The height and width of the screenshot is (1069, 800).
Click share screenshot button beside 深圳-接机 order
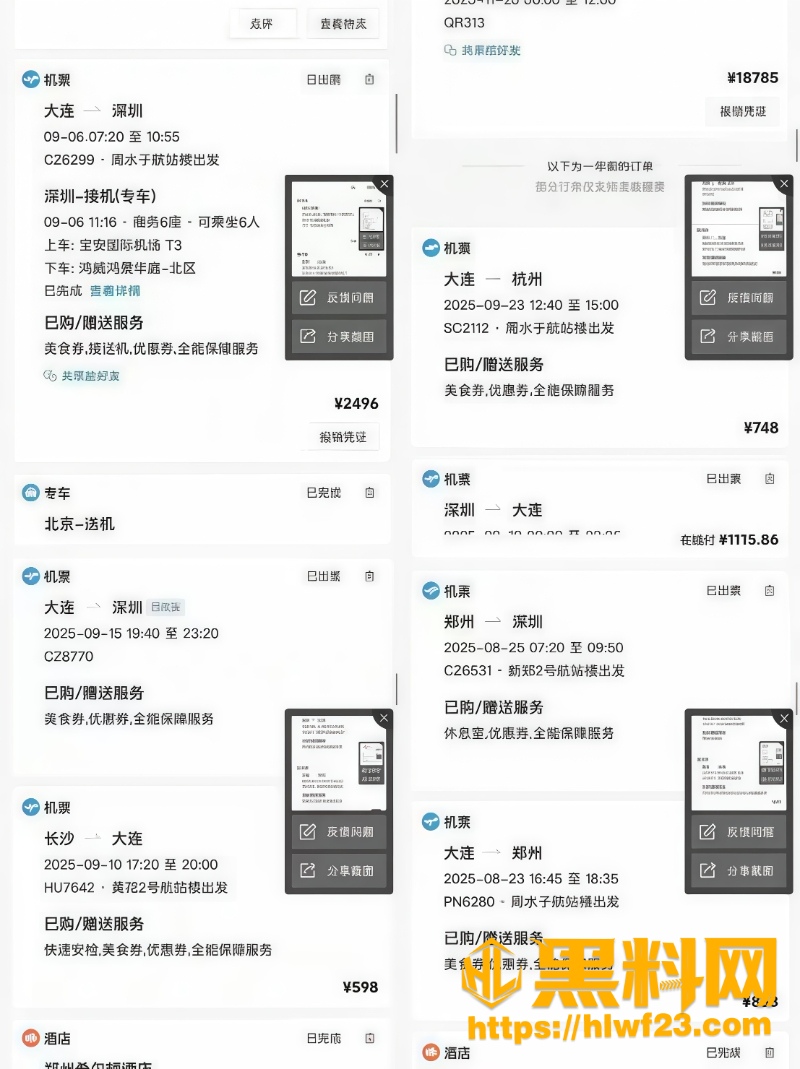pyautogui.click(x=339, y=336)
